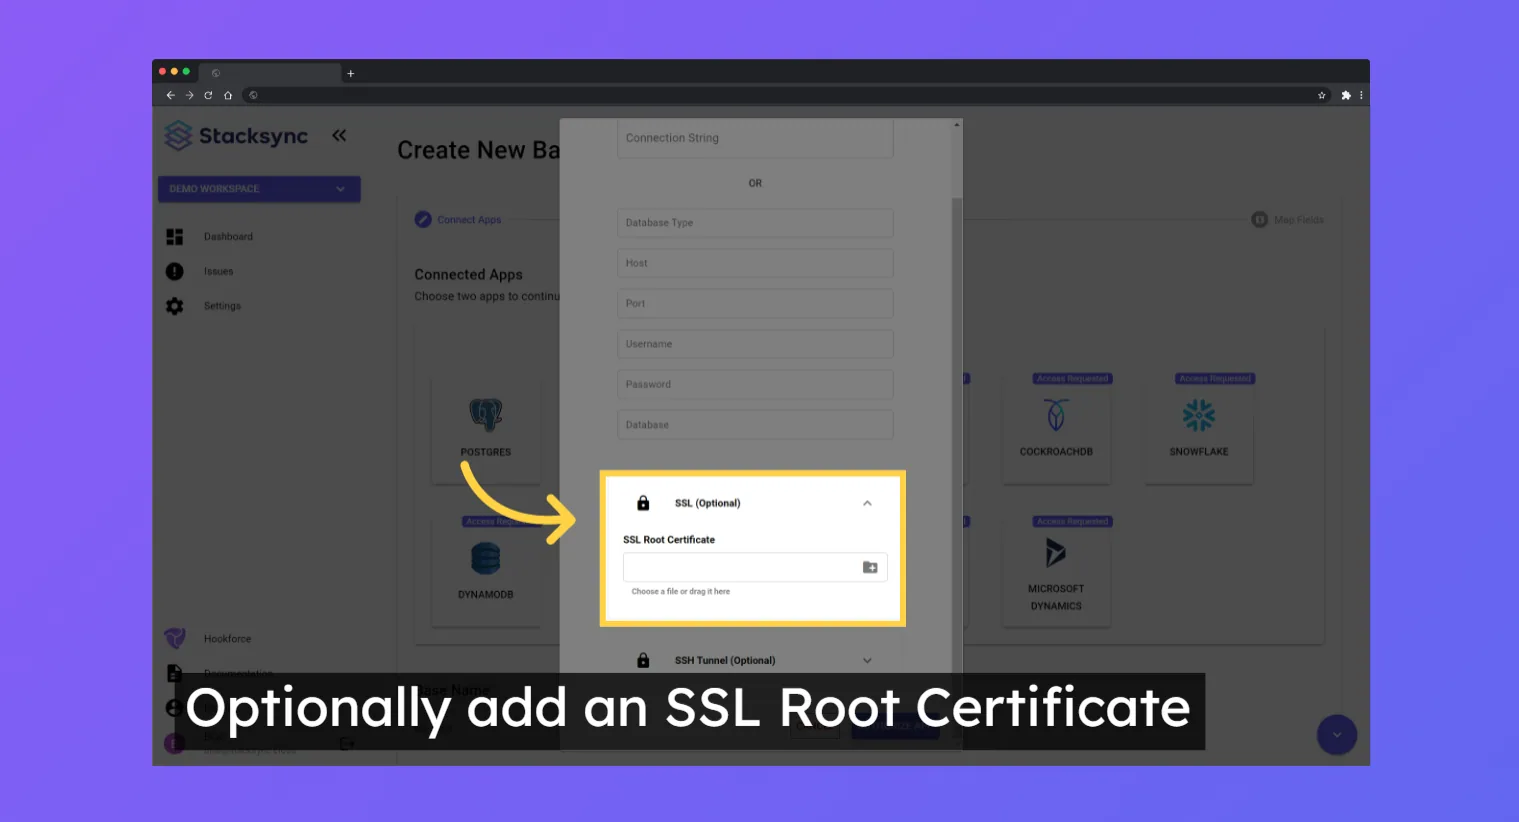The image size is (1519, 822).
Task: Click the round floating button at bottom right
Action: pyautogui.click(x=1337, y=735)
